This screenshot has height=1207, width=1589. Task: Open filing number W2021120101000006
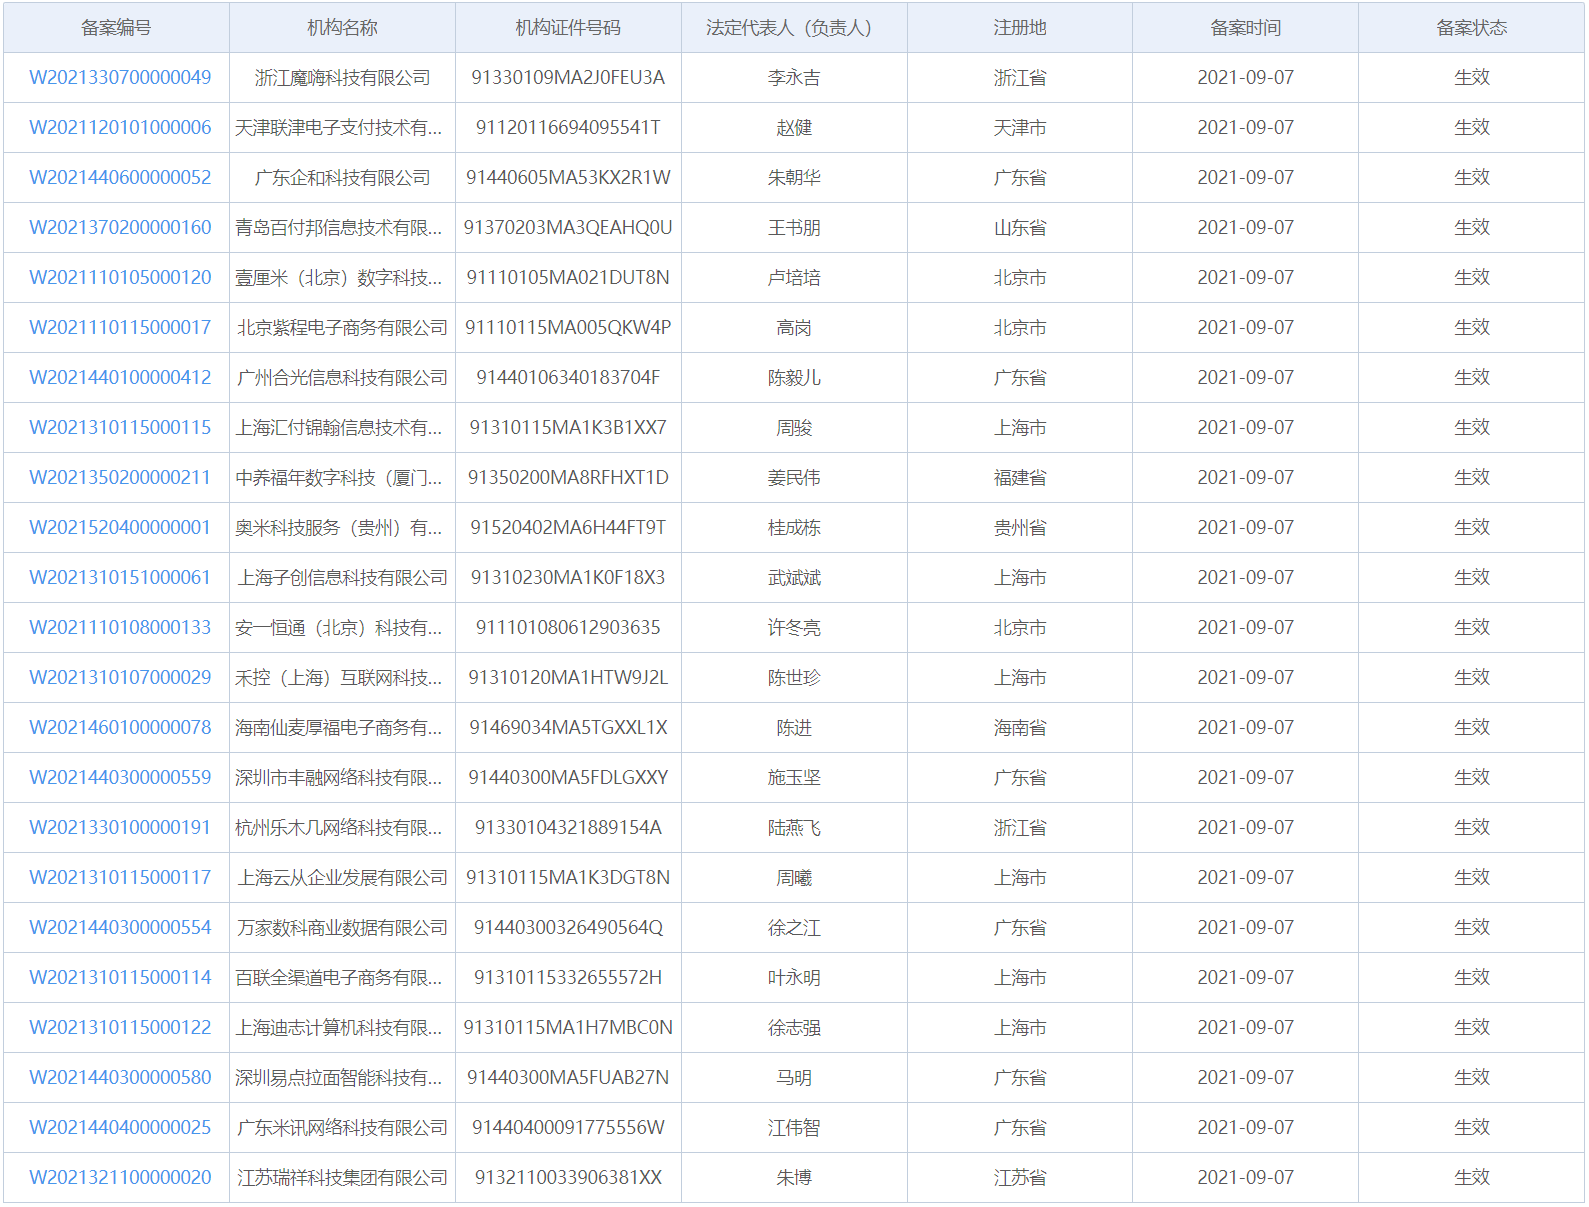click(x=120, y=128)
